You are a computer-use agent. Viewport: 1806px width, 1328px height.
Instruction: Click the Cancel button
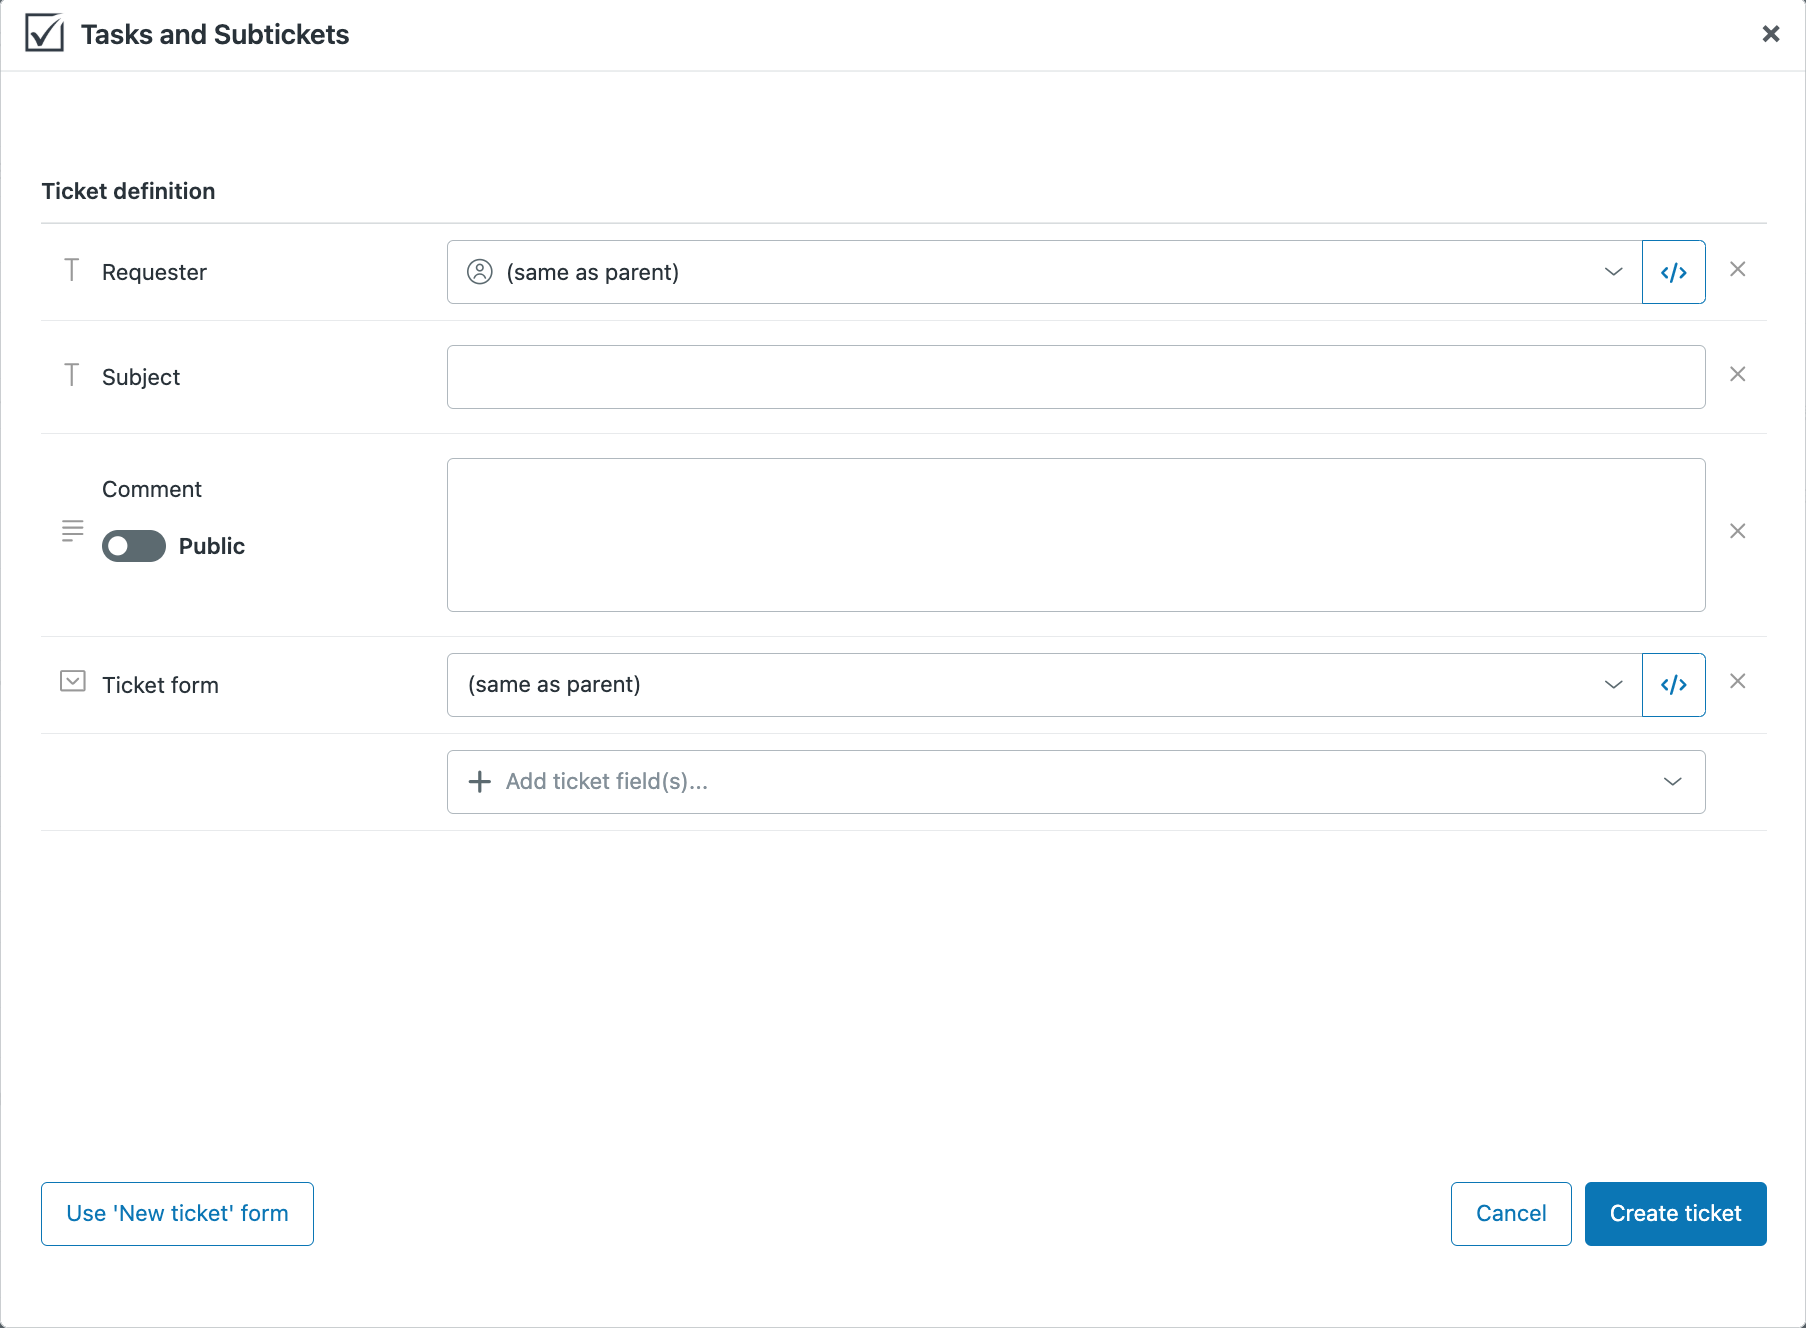[1511, 1214]
